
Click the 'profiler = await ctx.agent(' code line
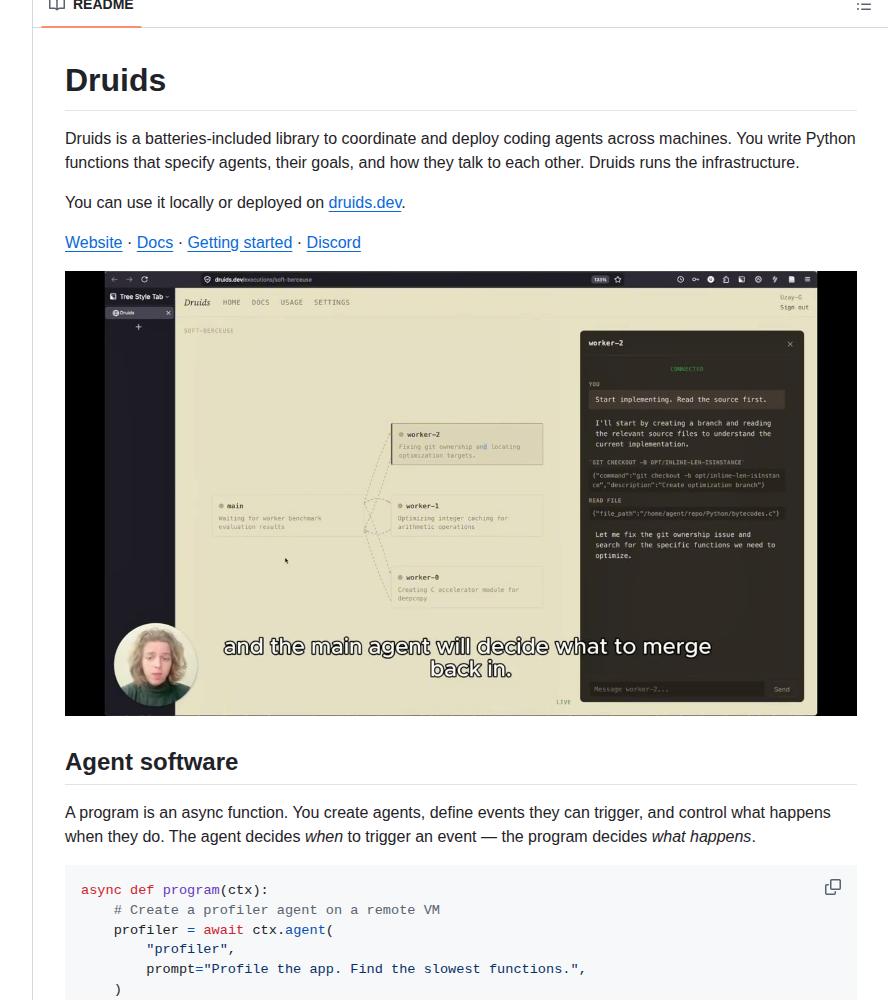pyautogui.click(x=223, y=930)
